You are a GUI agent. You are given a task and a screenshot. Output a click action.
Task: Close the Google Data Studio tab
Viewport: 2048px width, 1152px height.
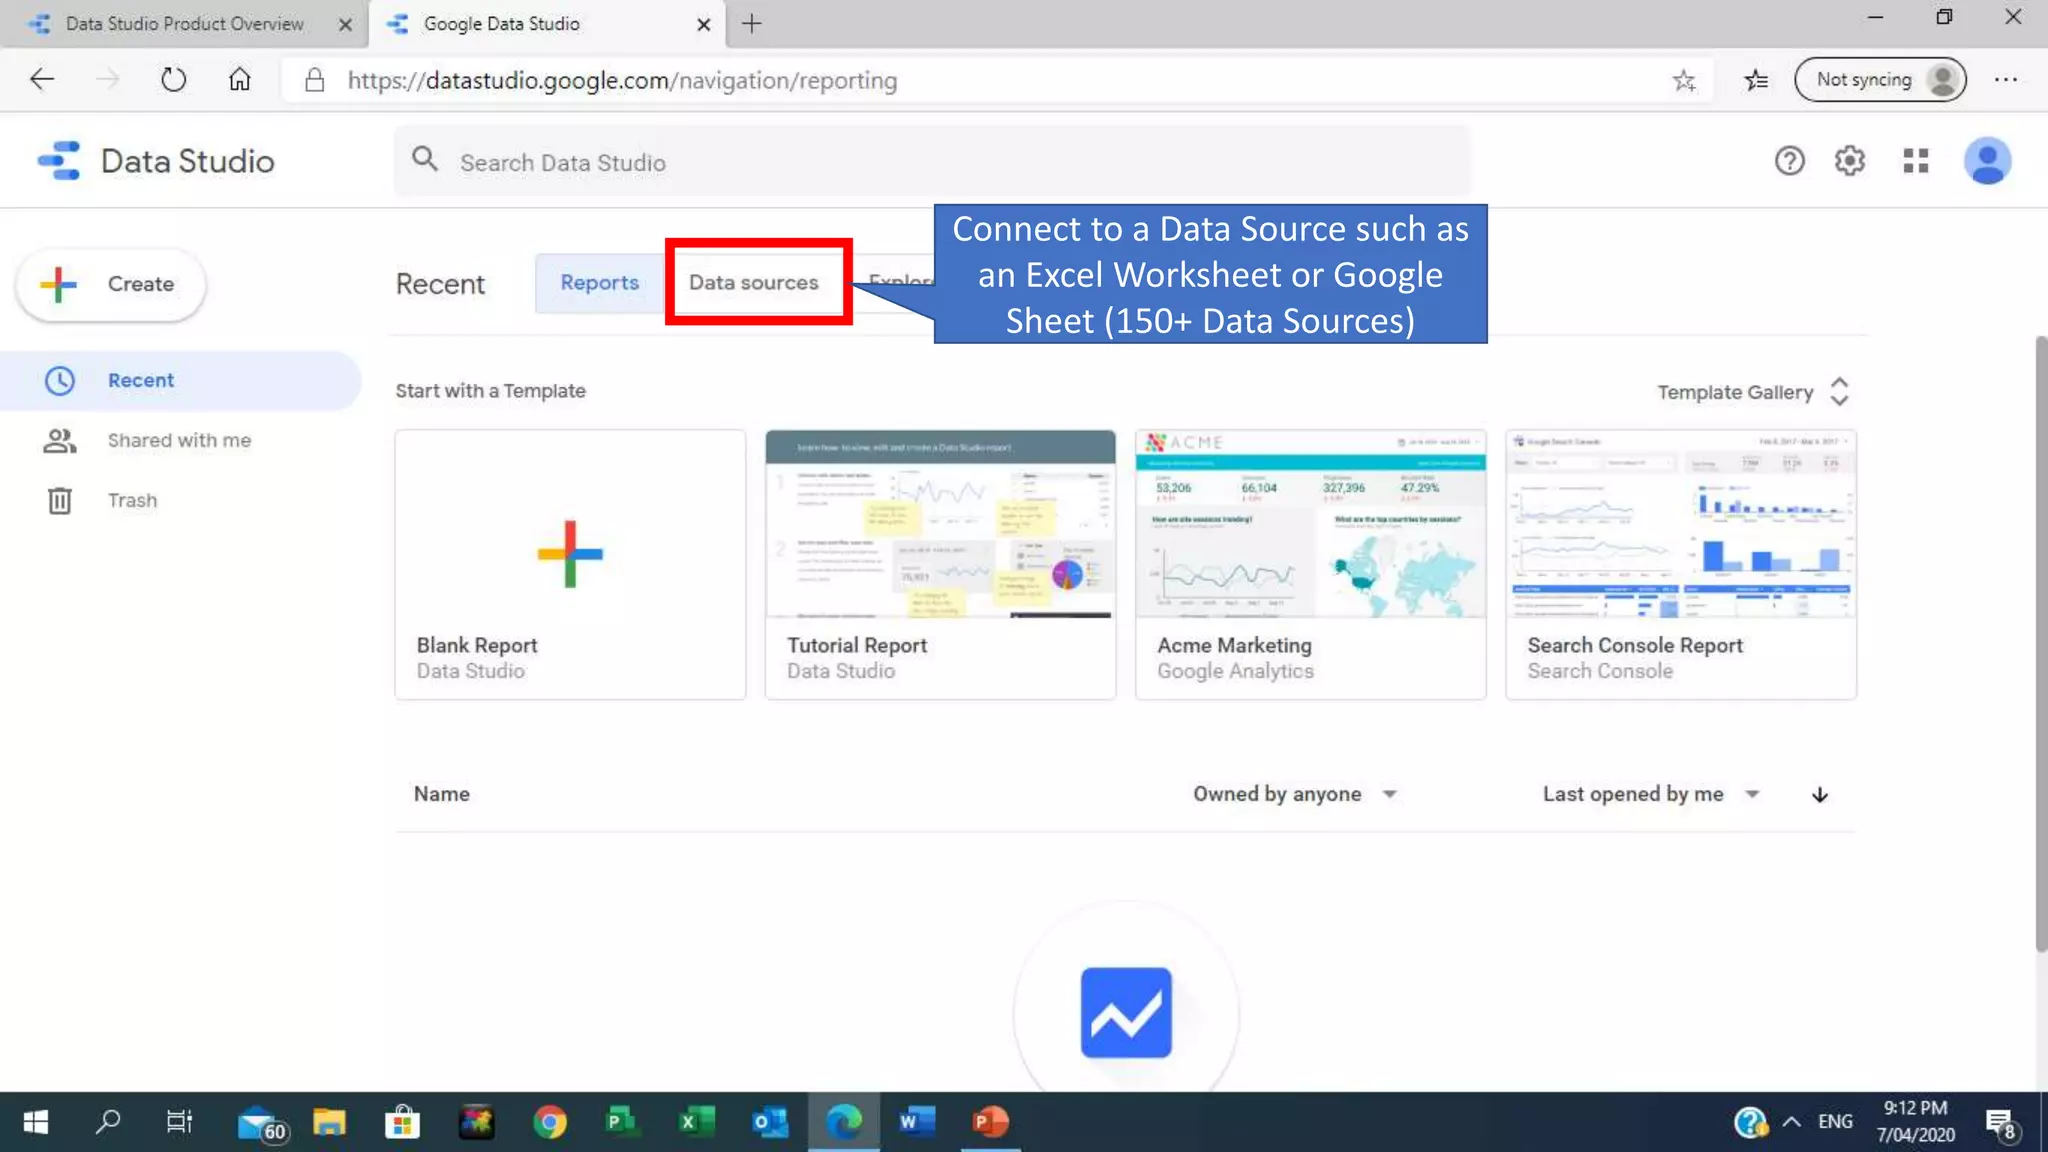[x=703, y=25]
